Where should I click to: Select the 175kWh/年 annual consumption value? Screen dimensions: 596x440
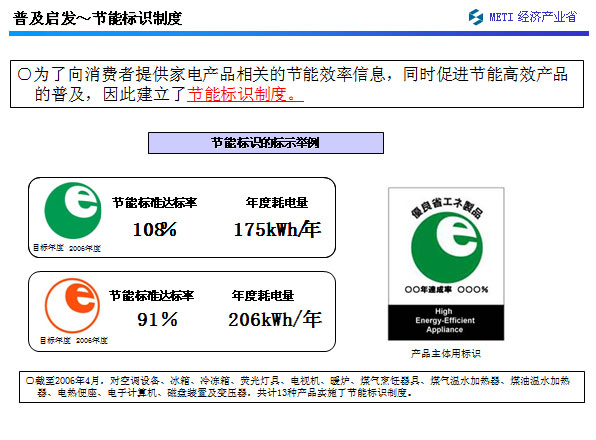[x=277, y=229]
